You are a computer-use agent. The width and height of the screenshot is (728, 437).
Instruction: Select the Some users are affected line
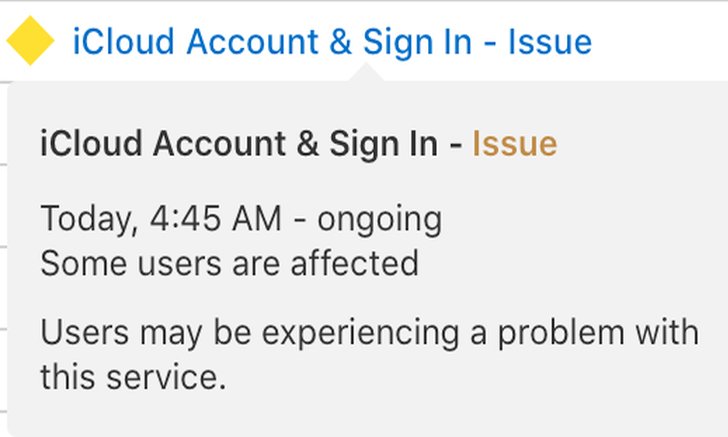(230, 263)
